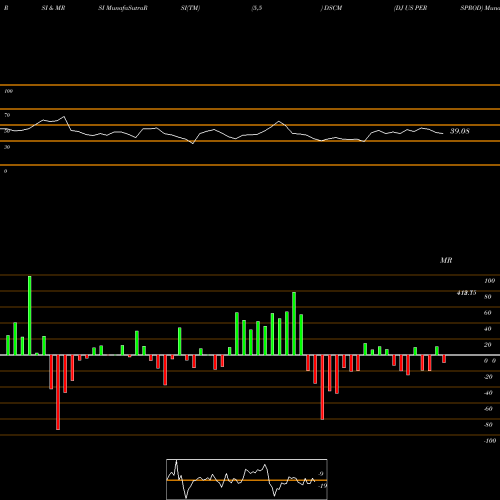The width and height of the screenshot is (500, 500).
Task: Click the '(DJ US PER' title text
Action: coord(410,8)
